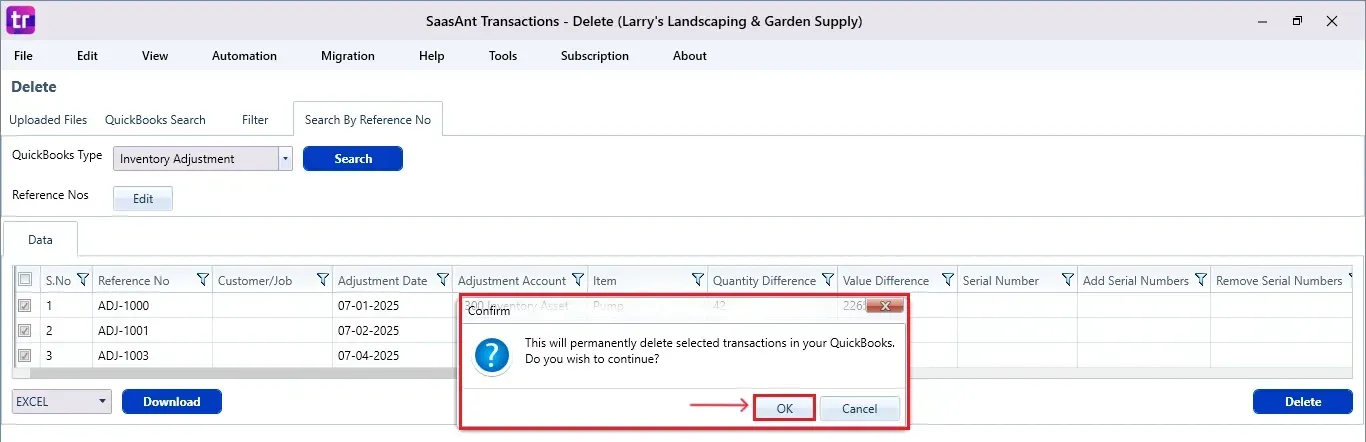Click the SaasAnt 'tr' application logo
The width and height of the screenshot is (1366, 442).
(20, 19)
